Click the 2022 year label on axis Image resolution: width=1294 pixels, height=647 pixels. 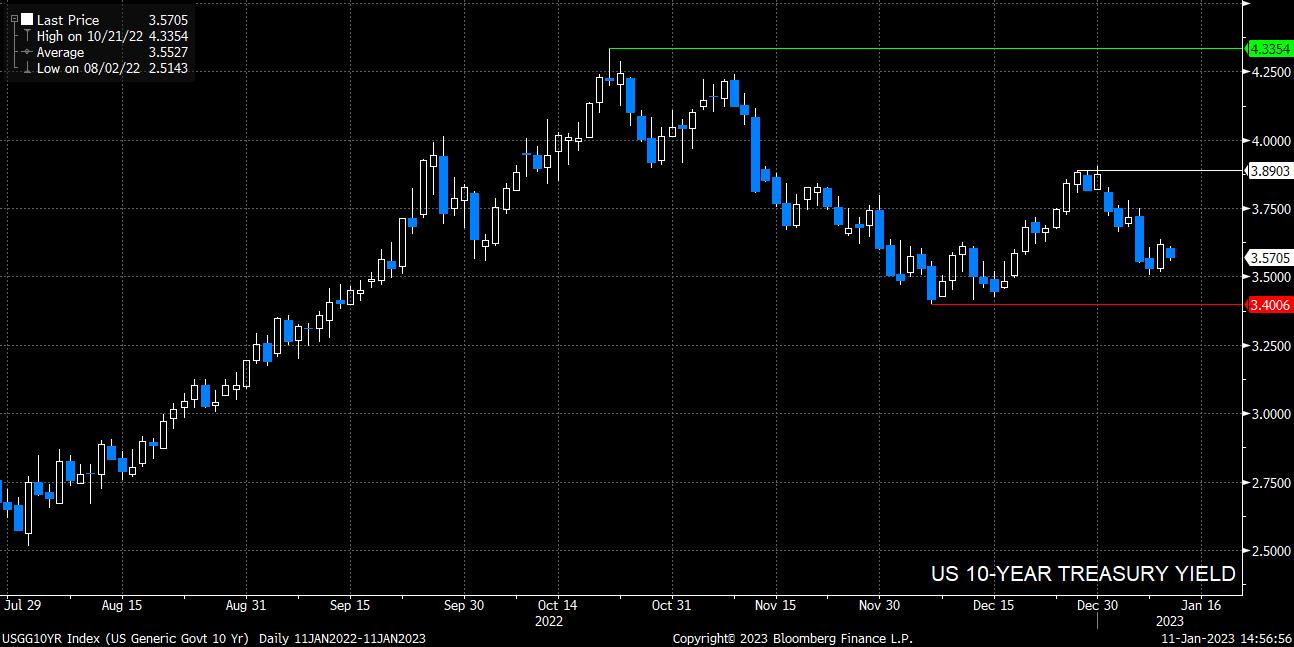coord(550,620)
